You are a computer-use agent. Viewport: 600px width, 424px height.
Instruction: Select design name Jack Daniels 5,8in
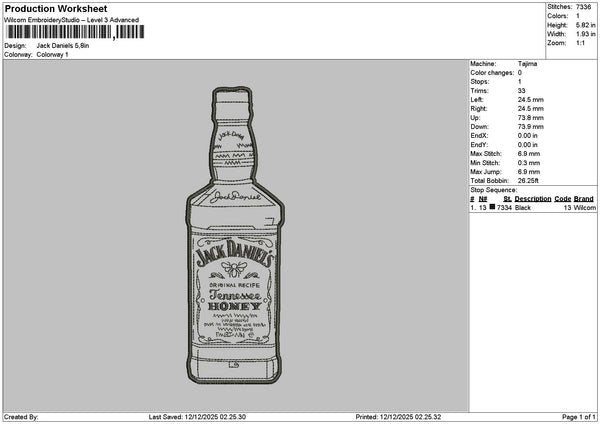pyautogui.click(x=63, y=46)
